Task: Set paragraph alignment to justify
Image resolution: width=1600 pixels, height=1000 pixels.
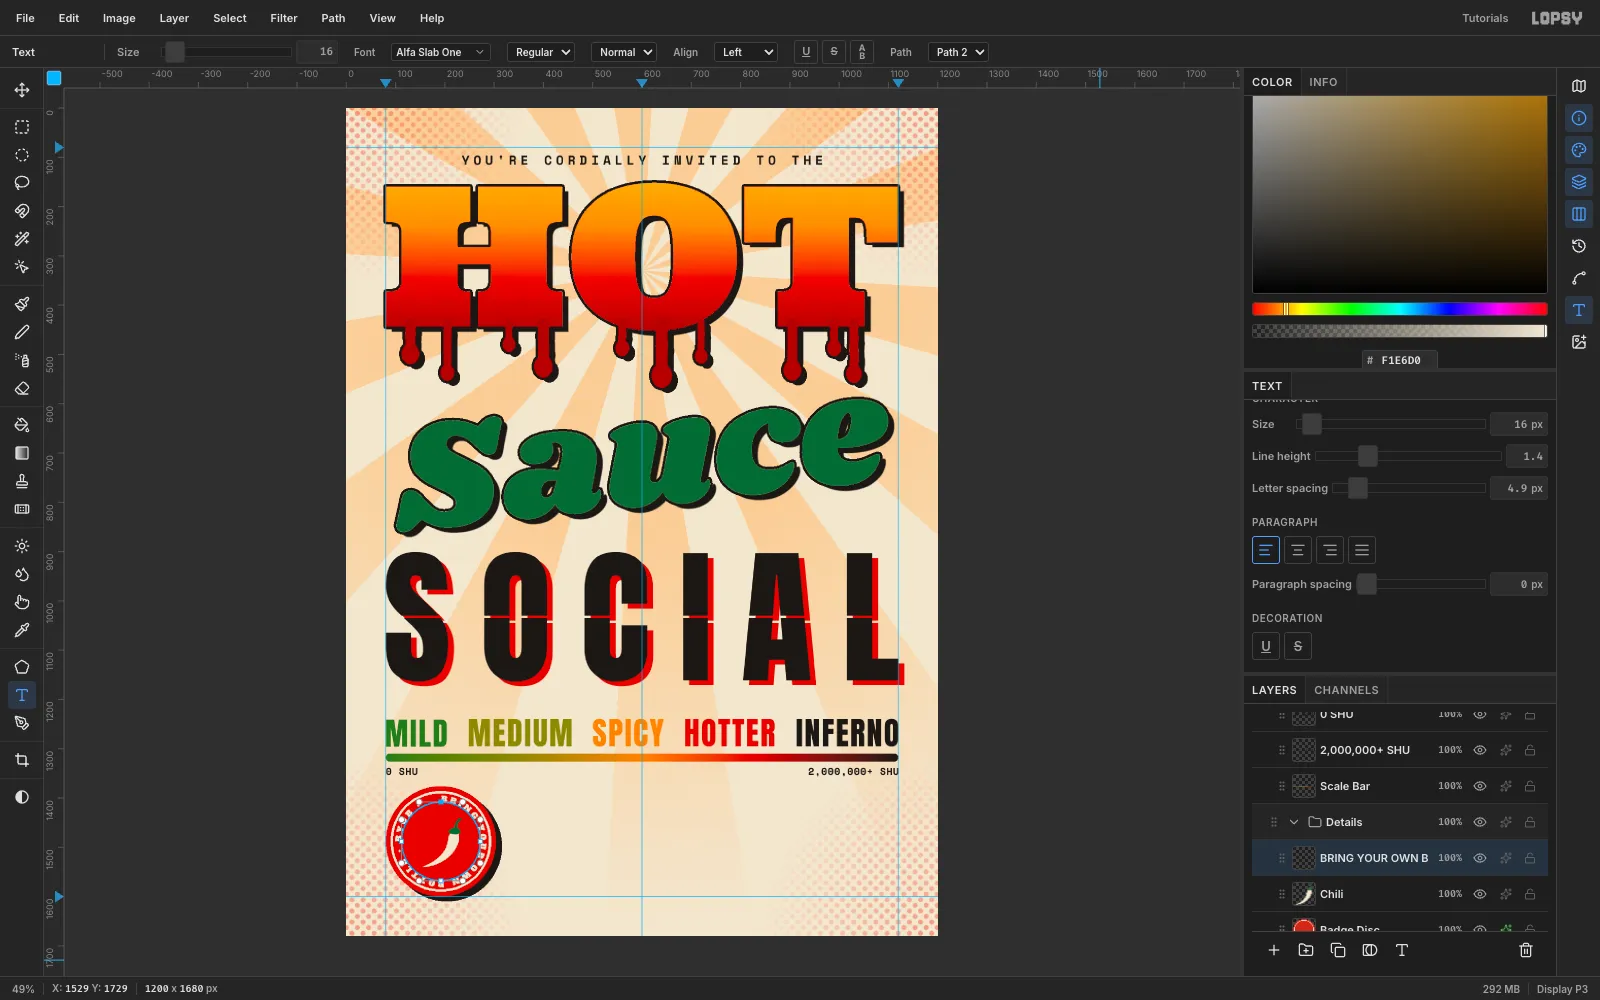Action: 1362,550
